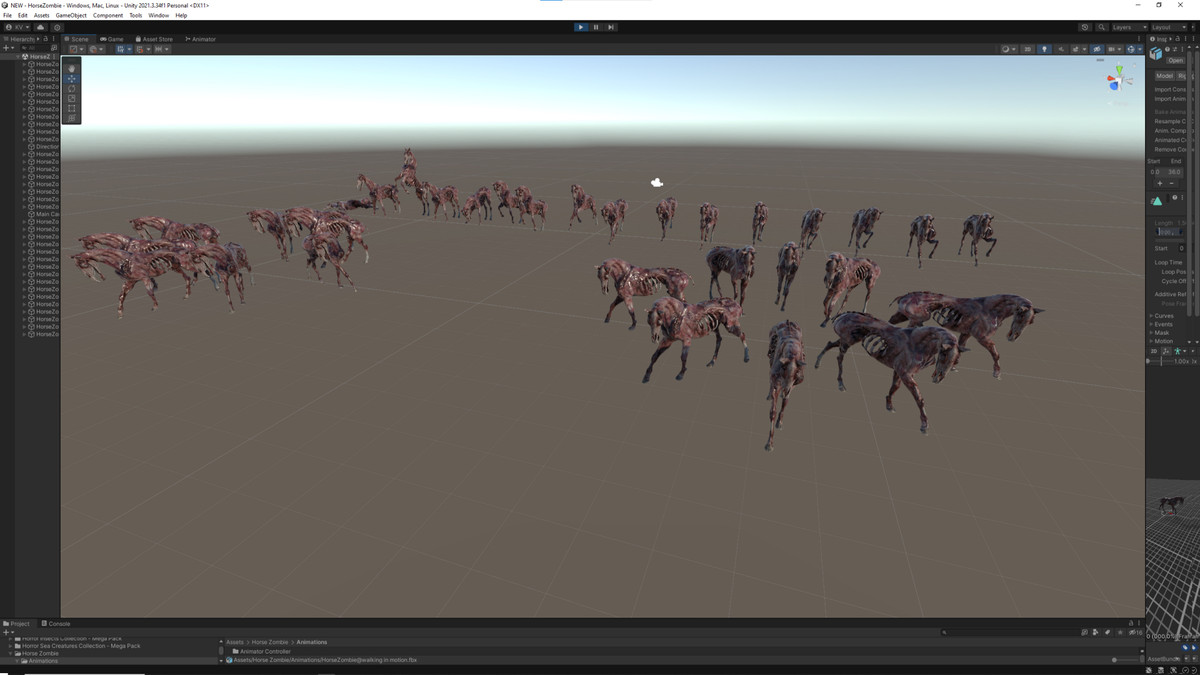Click the scene orientation gizmo
Screen dimensions: 1200x675
pos(1117,82)
